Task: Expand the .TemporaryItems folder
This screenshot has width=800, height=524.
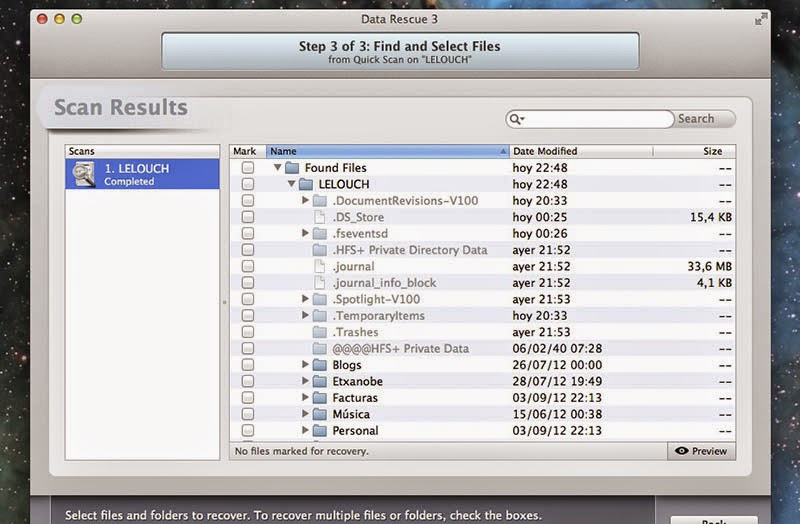Action: [305, 315]
